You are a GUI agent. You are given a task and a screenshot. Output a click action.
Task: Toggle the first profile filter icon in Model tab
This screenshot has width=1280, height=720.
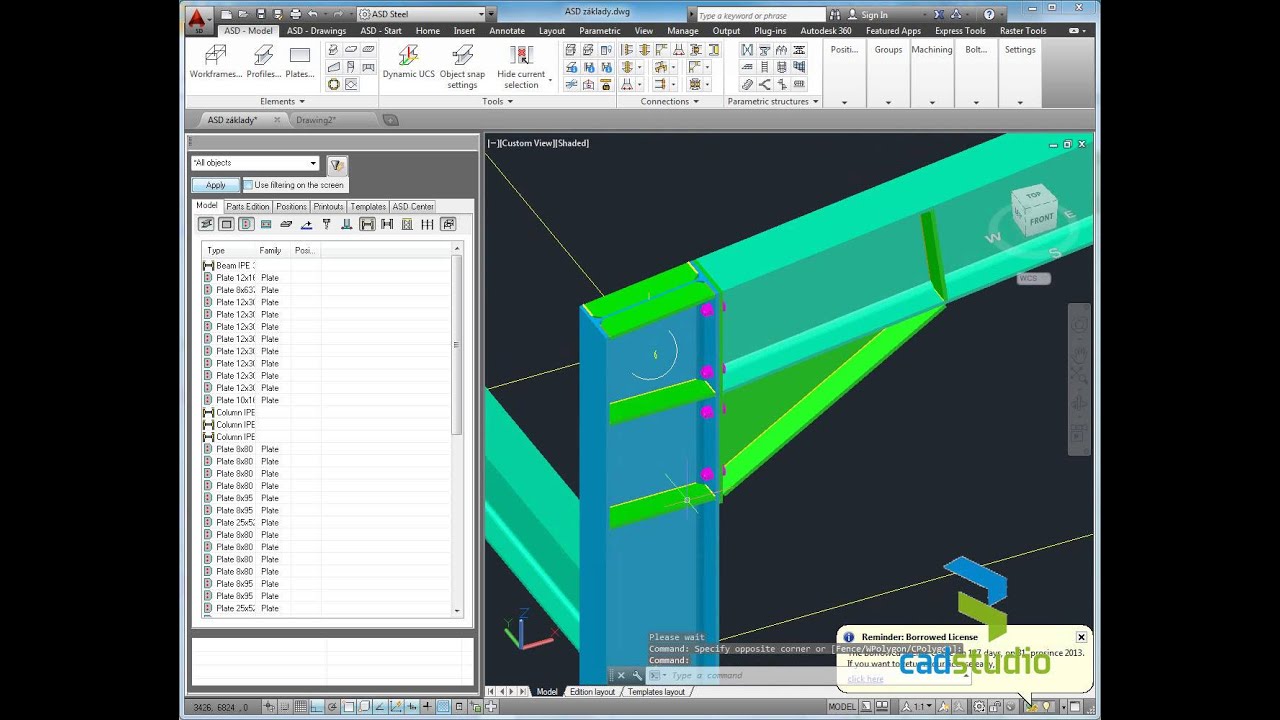point(206,224)
